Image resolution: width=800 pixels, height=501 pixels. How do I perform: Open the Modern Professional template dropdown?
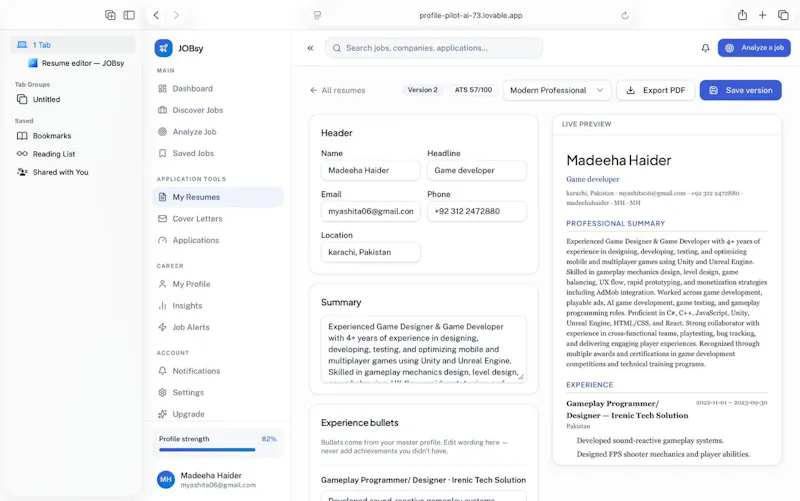pos(557,90)
